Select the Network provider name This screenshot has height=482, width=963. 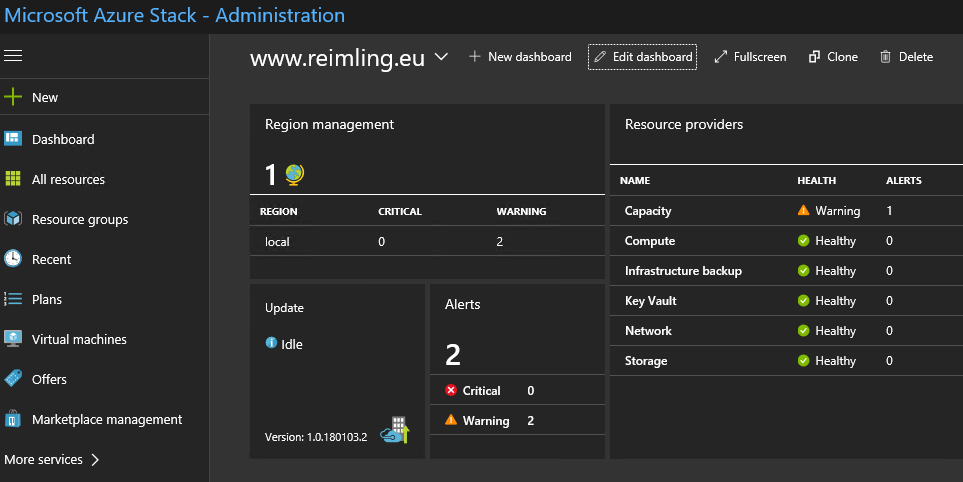[648, 330]
